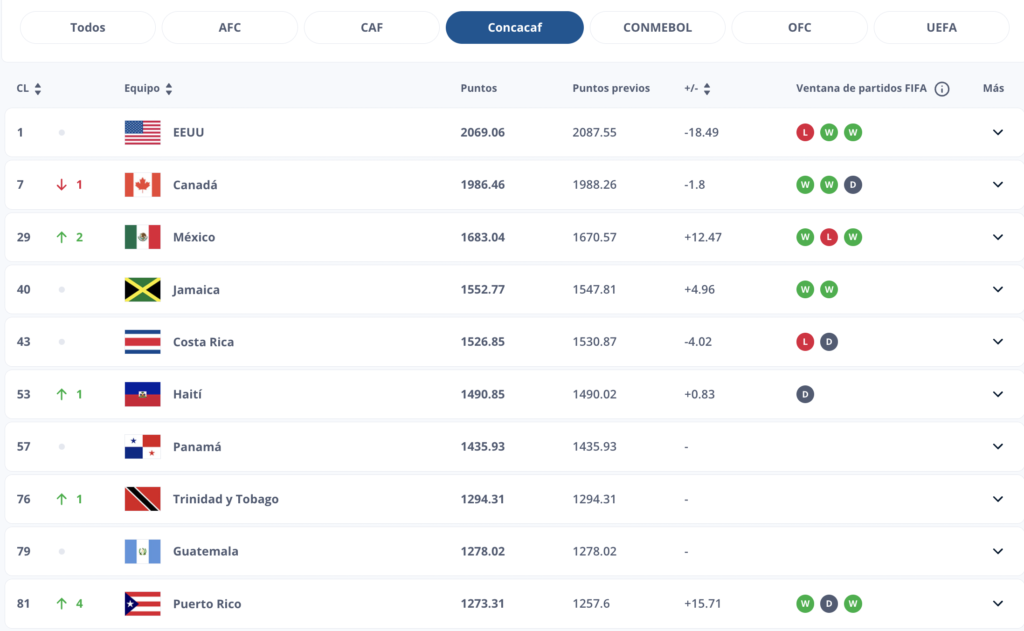
Task: Click the 1683.04 points value
Action: (483, 237)
